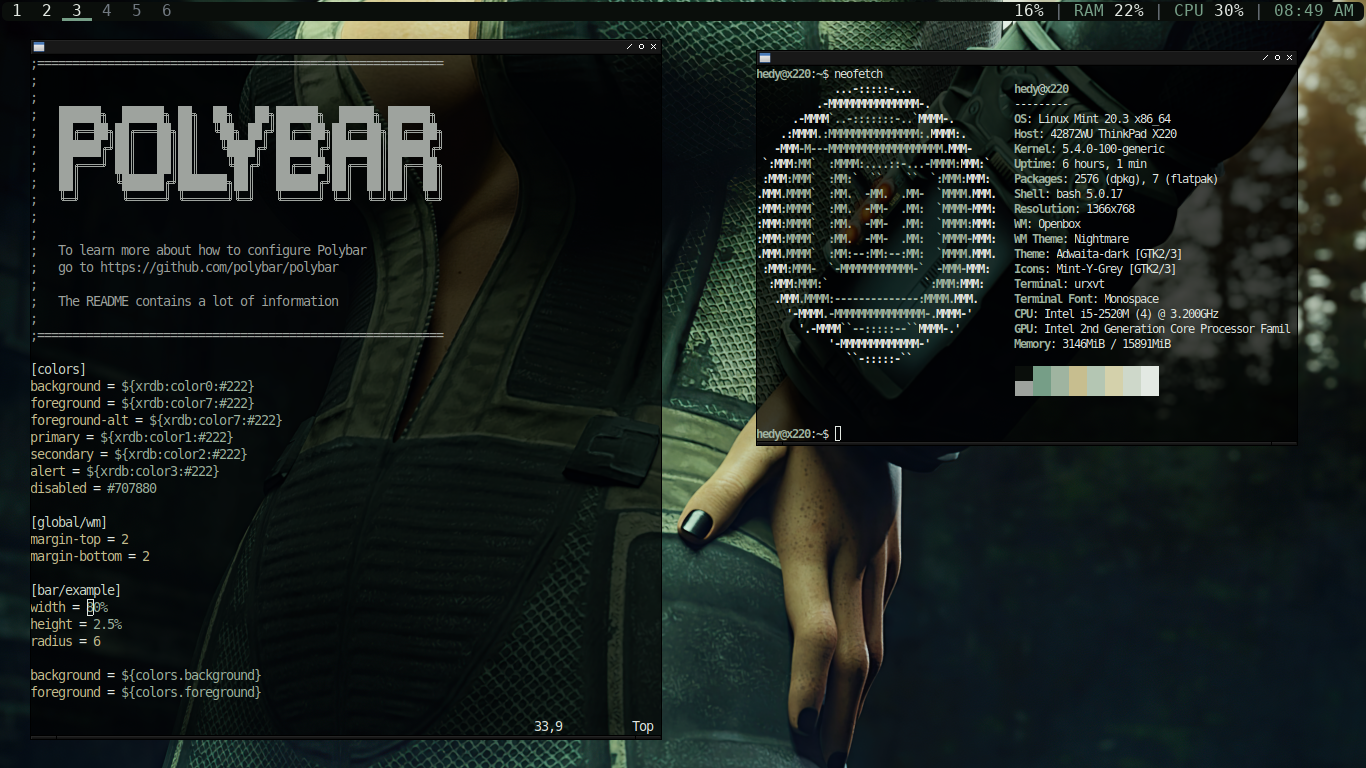
Task: Select the active workspace 3 indicator
Action: [76, 11]
